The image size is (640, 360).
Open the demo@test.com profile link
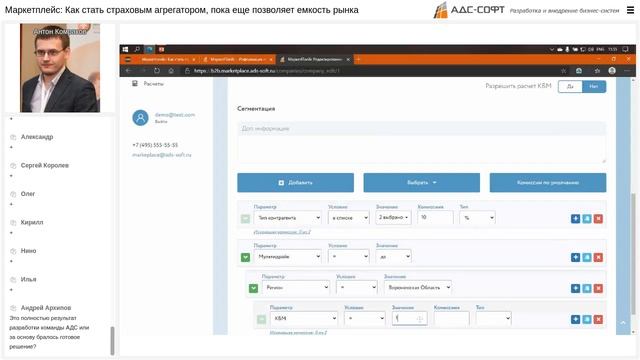[175, 115]
